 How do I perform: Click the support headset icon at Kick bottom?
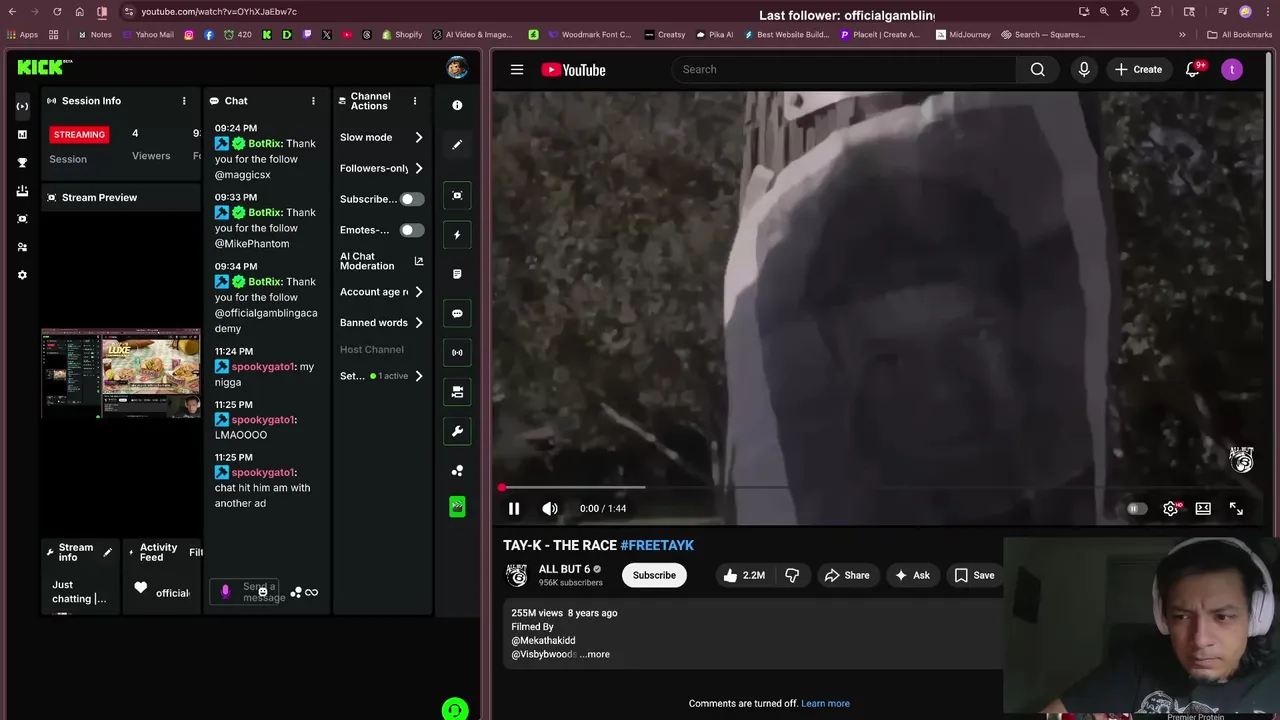(454, 709)
